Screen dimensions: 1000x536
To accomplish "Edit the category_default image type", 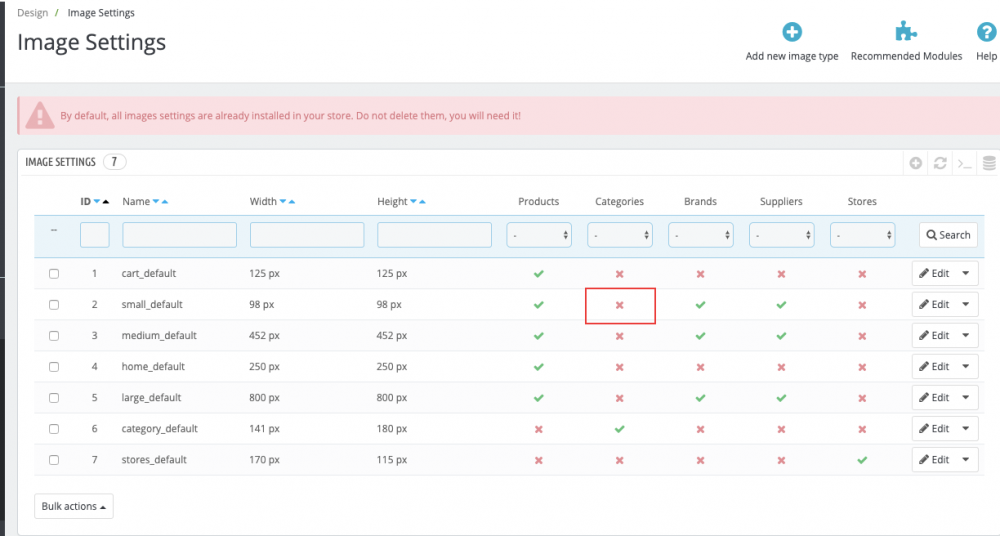I will pos(934,428).
